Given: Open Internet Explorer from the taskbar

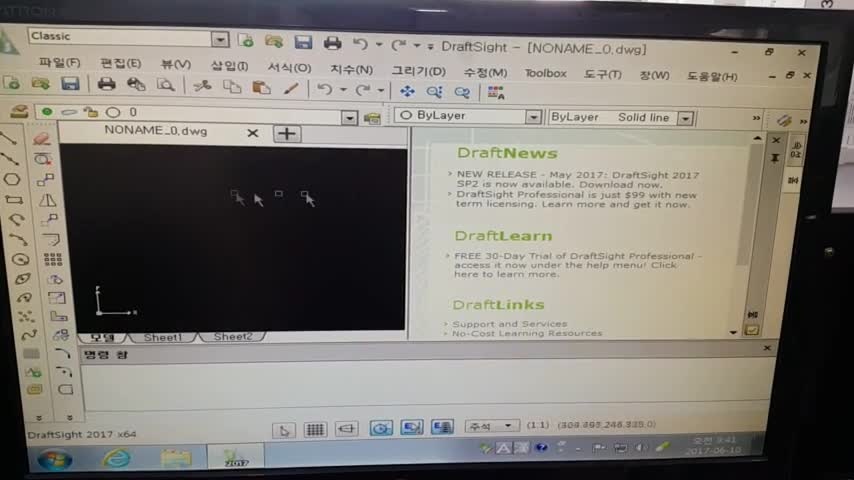Looking at the screenshot, I should [115, 459].
